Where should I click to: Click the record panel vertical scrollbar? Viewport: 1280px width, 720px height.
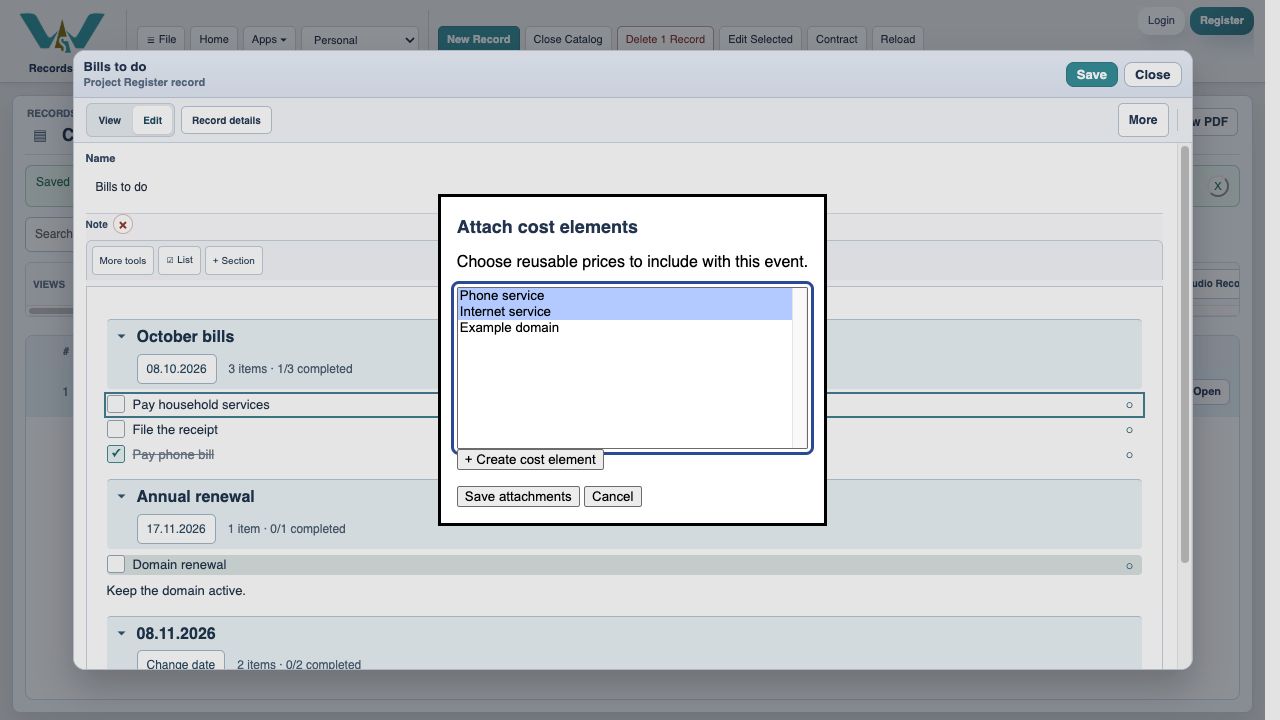(x=1185, y=354)
